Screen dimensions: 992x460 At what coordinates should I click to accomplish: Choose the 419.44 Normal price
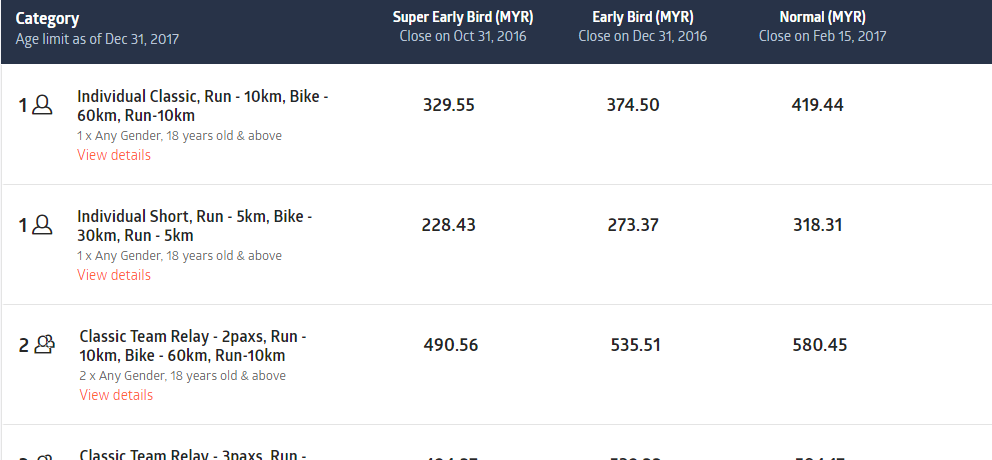tap(818, 105)
